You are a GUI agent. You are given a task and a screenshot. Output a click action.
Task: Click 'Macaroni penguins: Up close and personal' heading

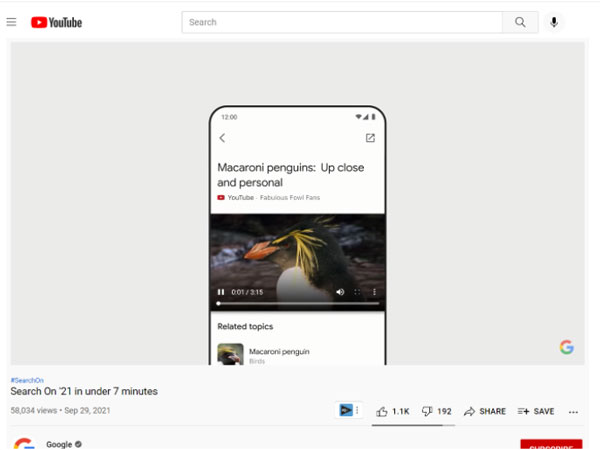pyautogui.click(x=291, y=175)
